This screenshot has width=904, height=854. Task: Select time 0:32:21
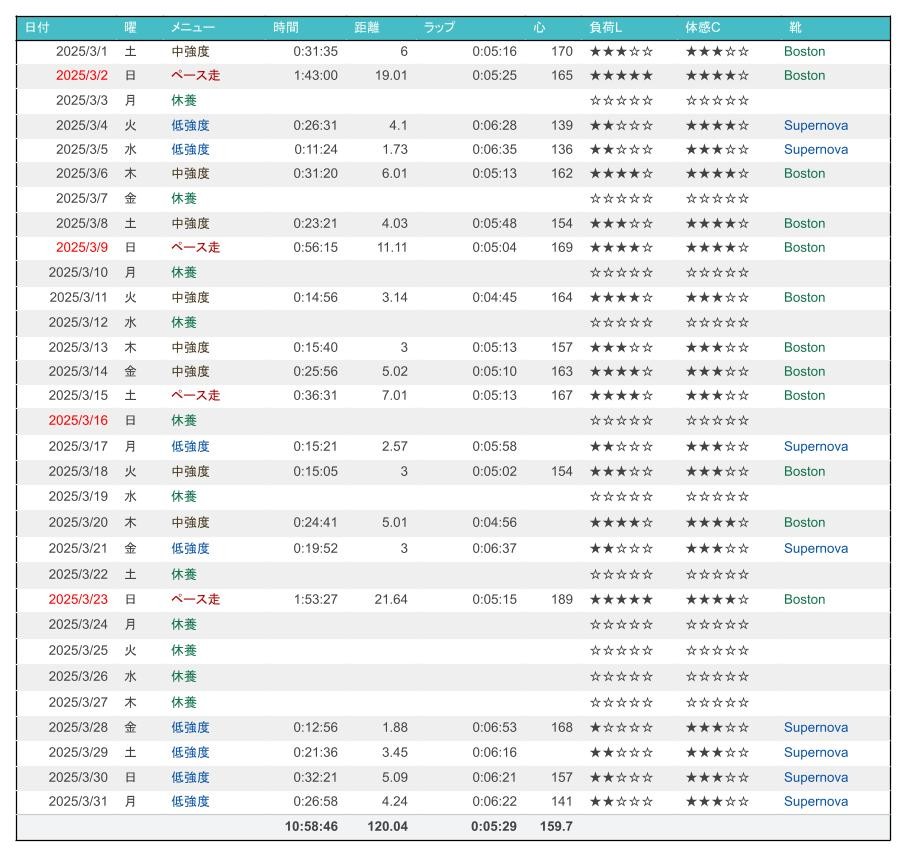tap(315, 777)
